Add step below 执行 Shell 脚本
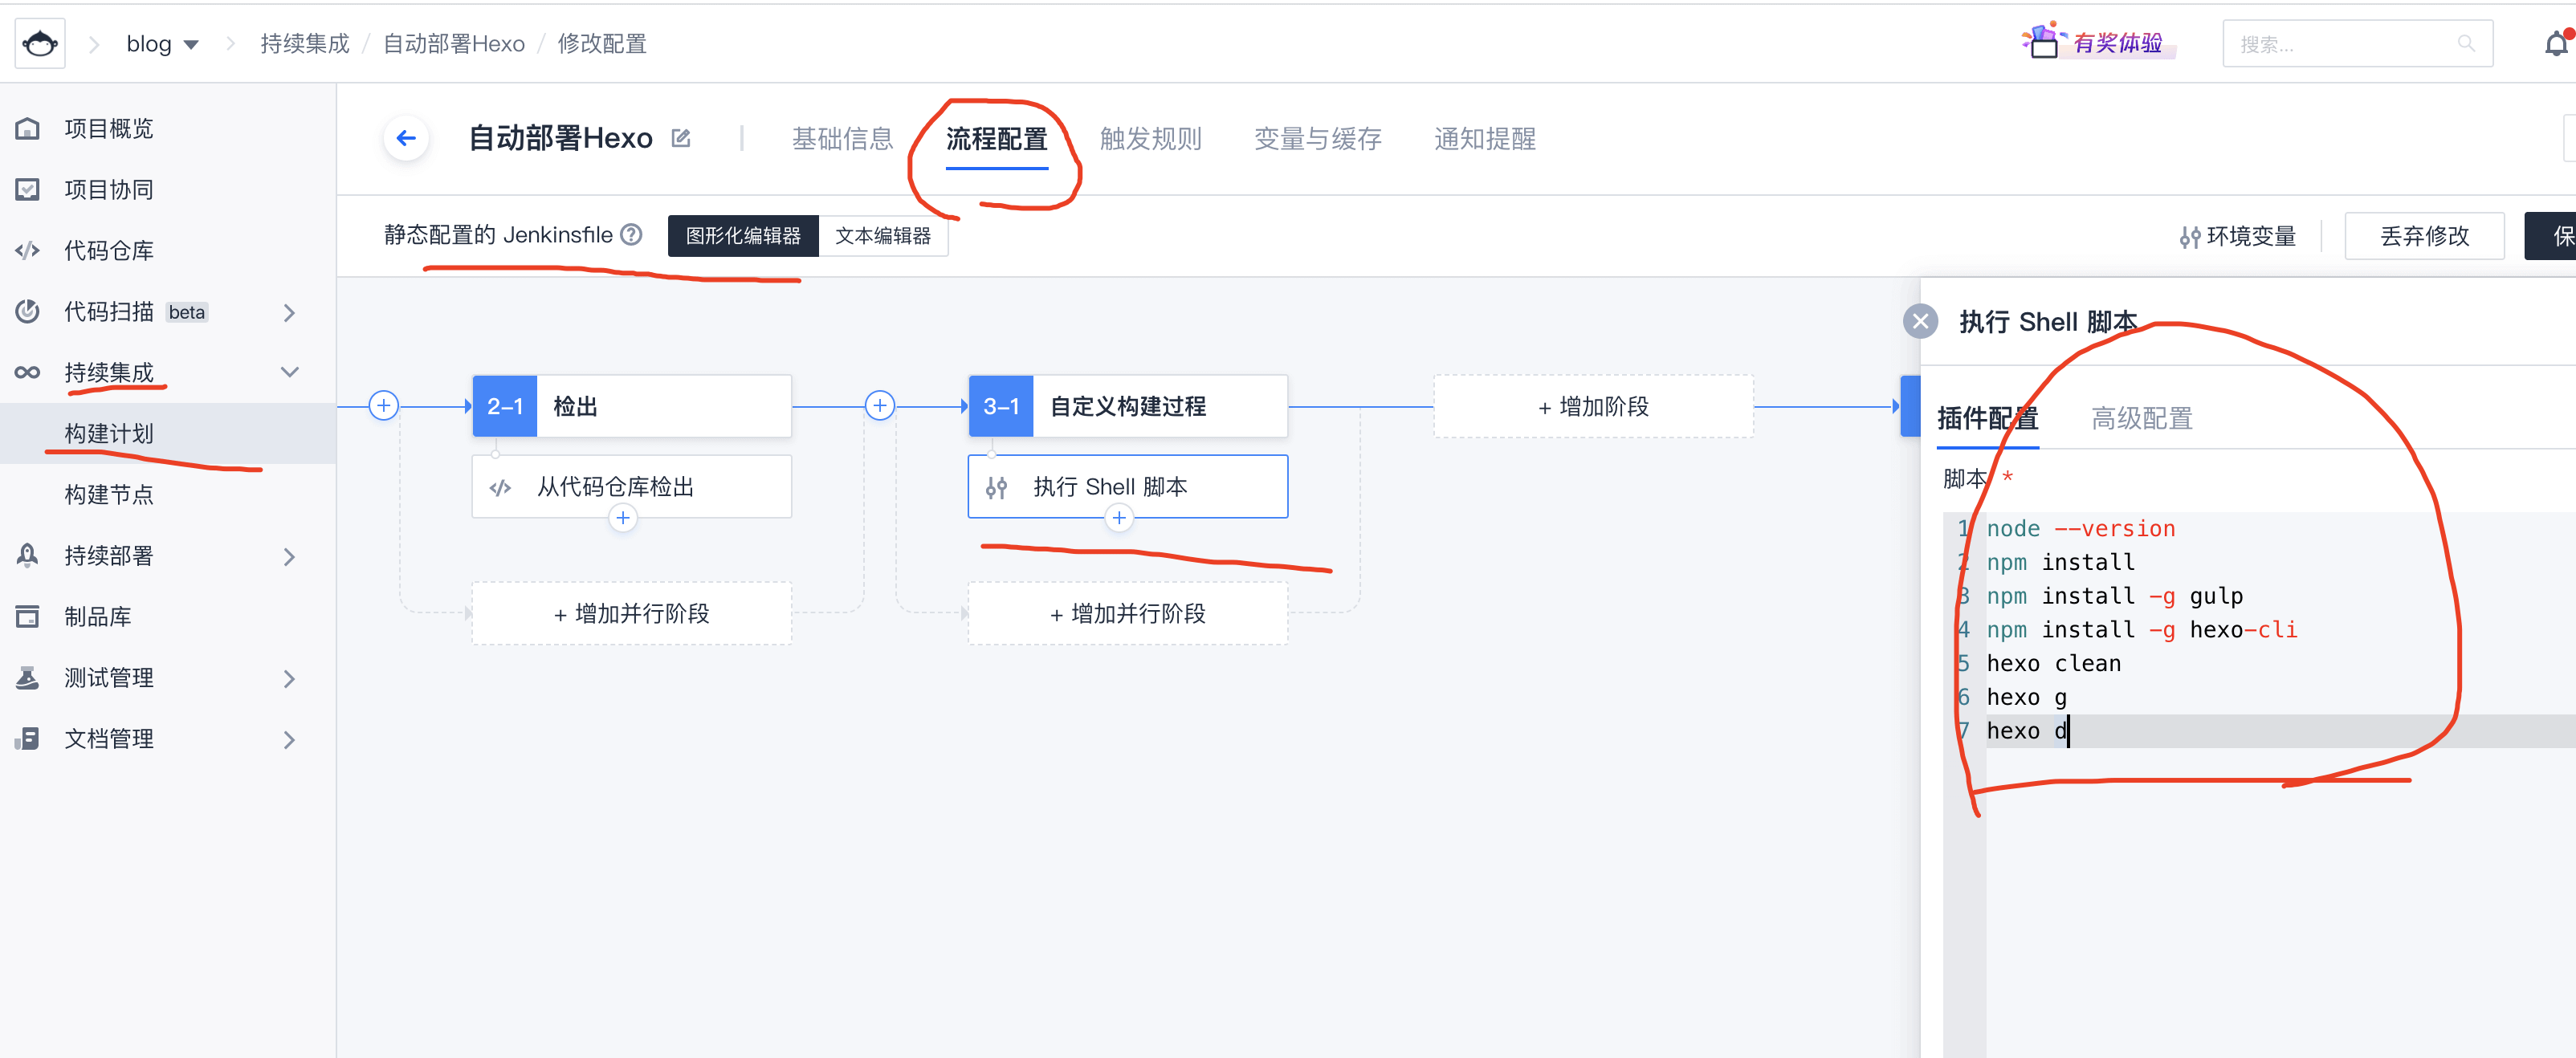Viewport: 2576px width, 1058px height. tap(1119, 518)
